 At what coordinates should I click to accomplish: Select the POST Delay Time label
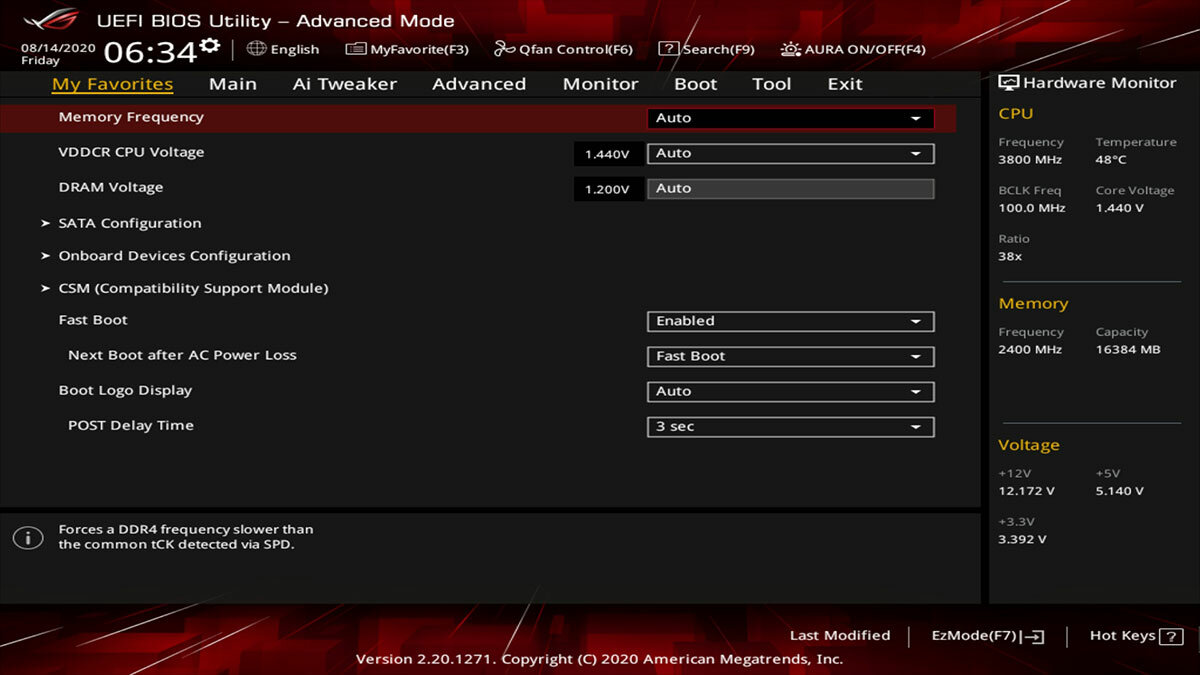(x=131, y=425)
